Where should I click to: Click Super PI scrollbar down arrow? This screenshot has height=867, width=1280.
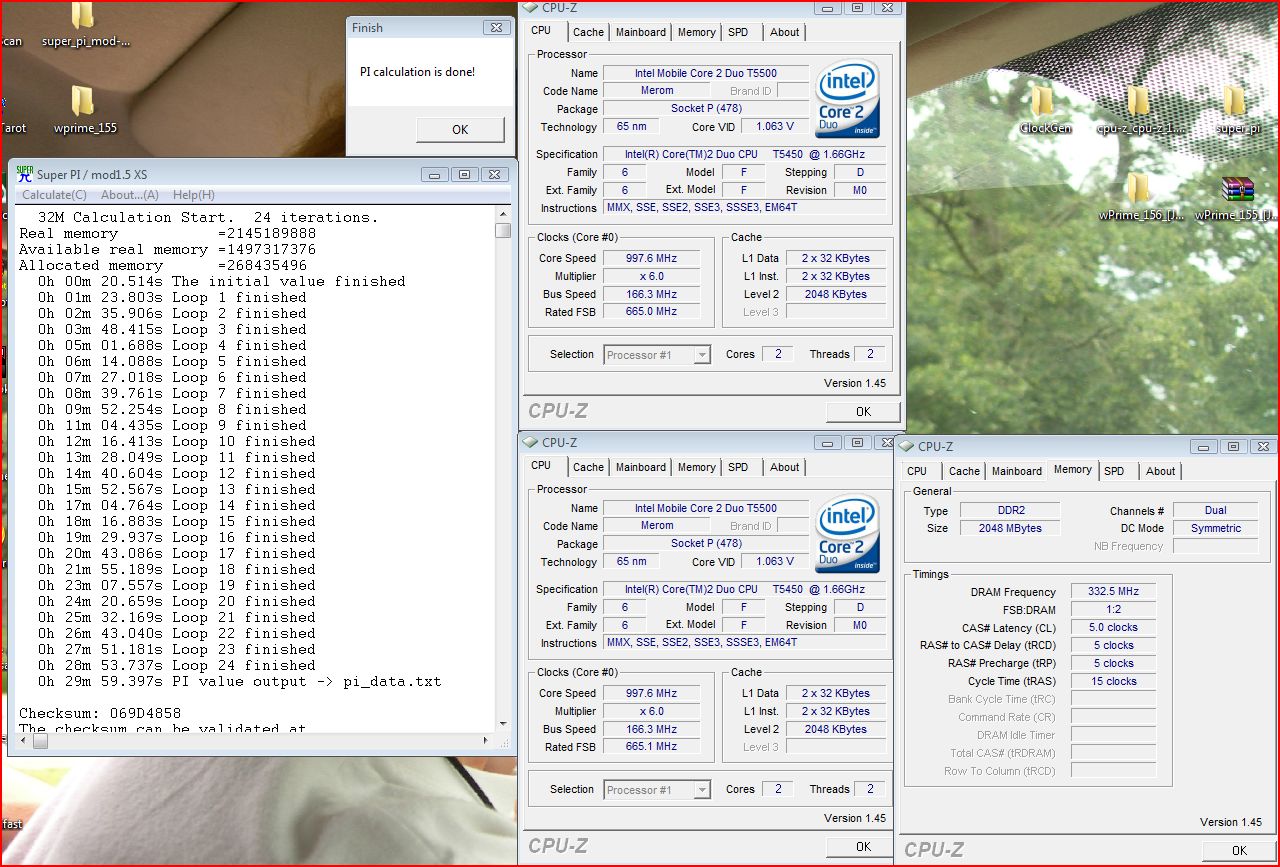tap(503, 724)
